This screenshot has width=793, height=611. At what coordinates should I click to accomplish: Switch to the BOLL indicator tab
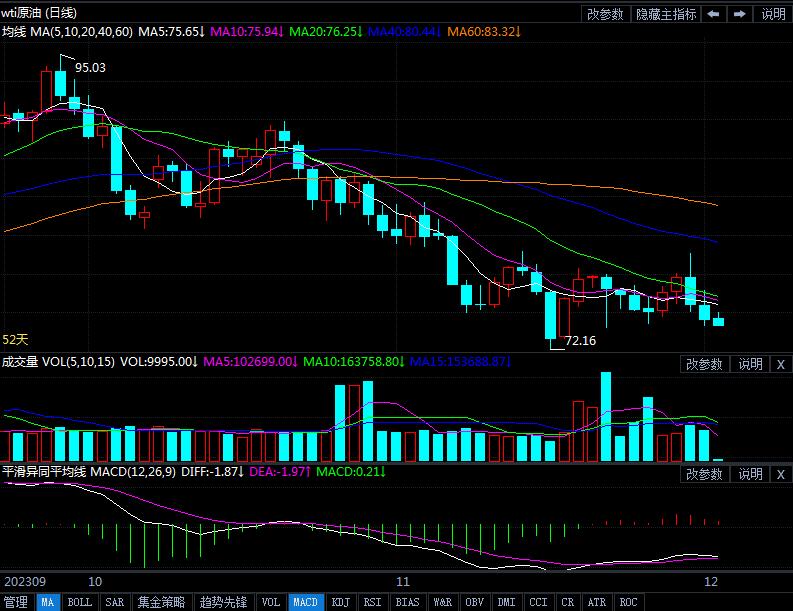click(x=79, y=602)
